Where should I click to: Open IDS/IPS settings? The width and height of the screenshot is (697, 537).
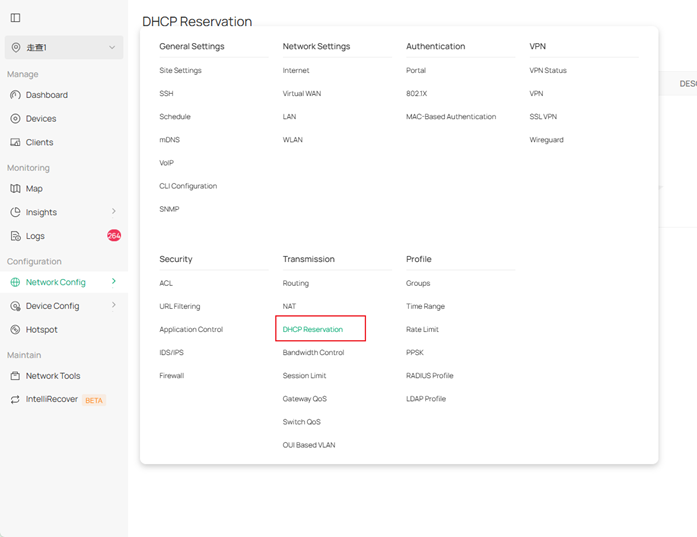(x=171, y=353)
